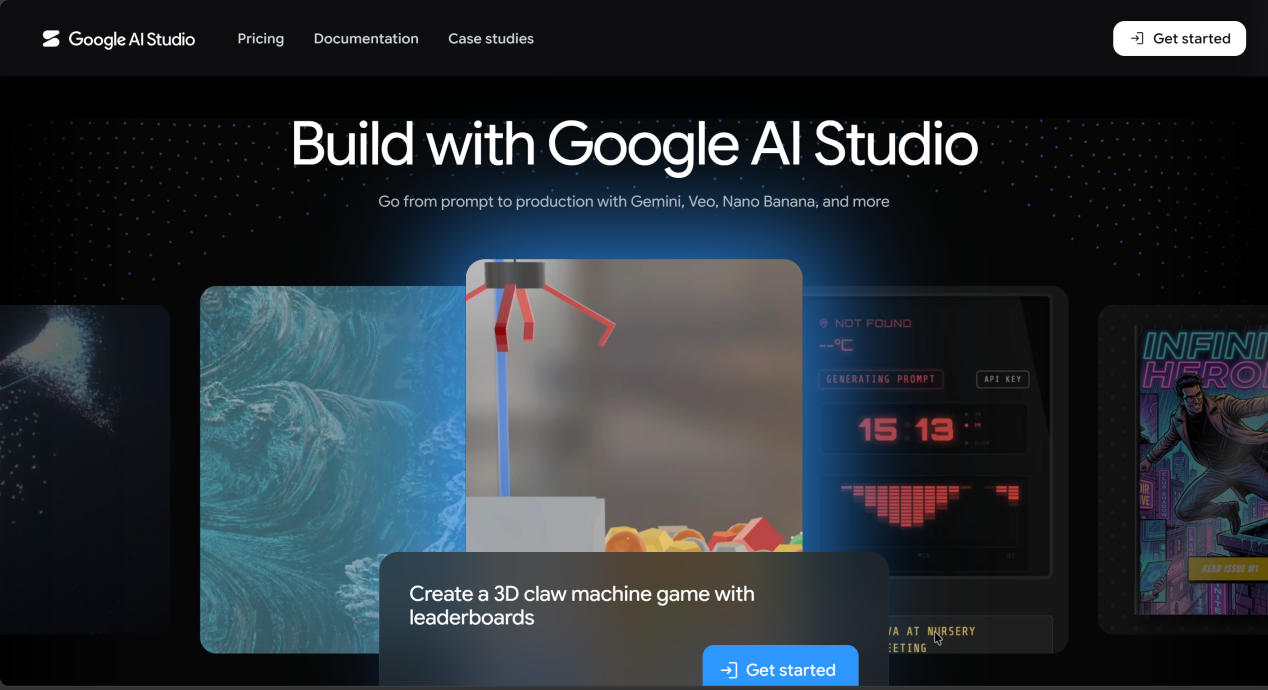Click the API KEY button in dashboard card
The width and height of the screenshot is (1268, 690).
click(1002, 379)
